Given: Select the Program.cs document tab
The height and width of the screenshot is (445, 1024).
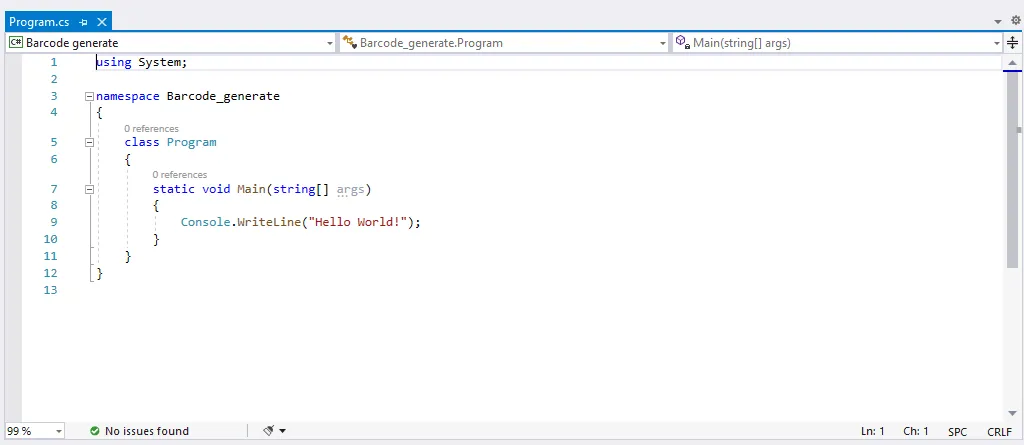Looking at the screenshot, I should pyautogui.click(x=39, y=21).
